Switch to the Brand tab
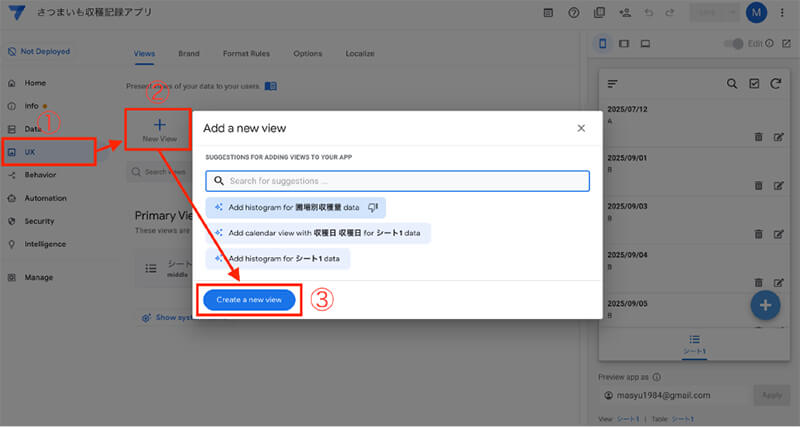 point(188,53)
